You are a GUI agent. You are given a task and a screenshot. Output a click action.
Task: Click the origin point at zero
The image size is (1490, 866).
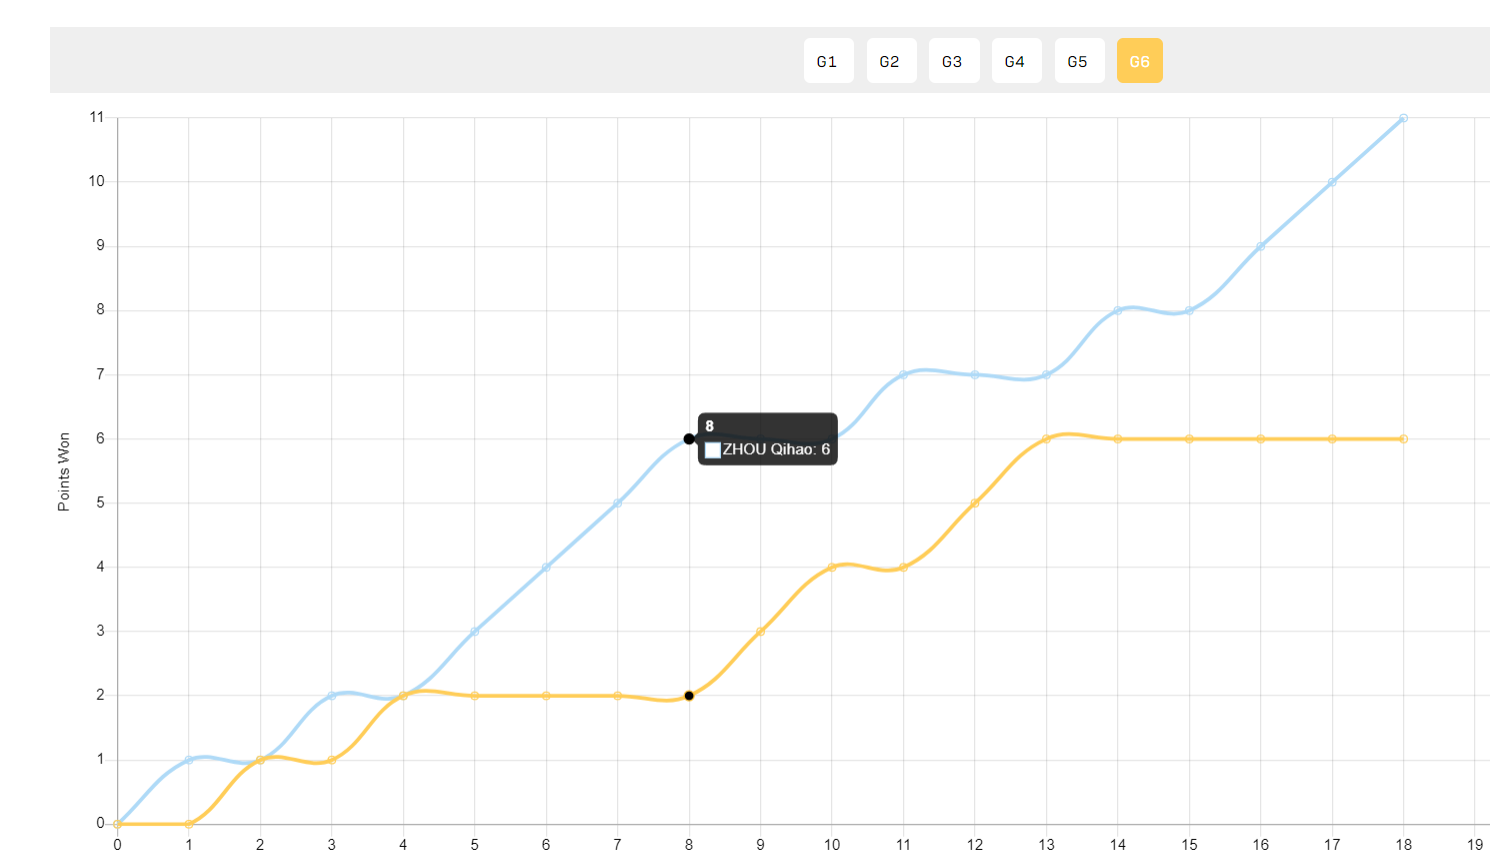pyautogui.click(x=118, y=824)
